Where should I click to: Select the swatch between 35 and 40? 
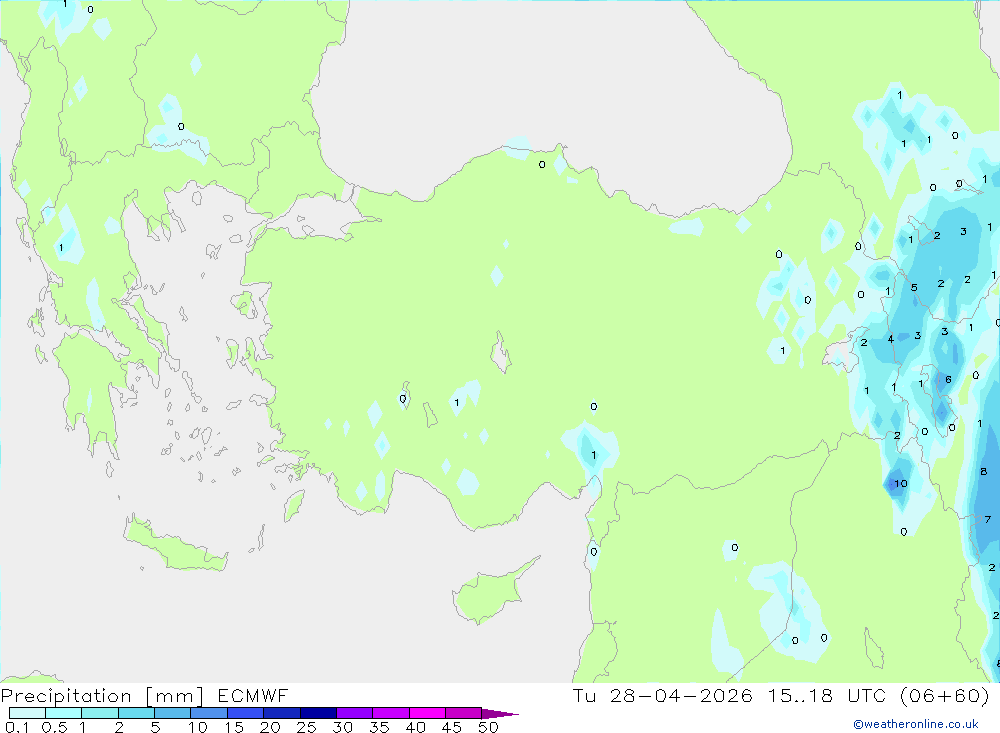point(391,713)
